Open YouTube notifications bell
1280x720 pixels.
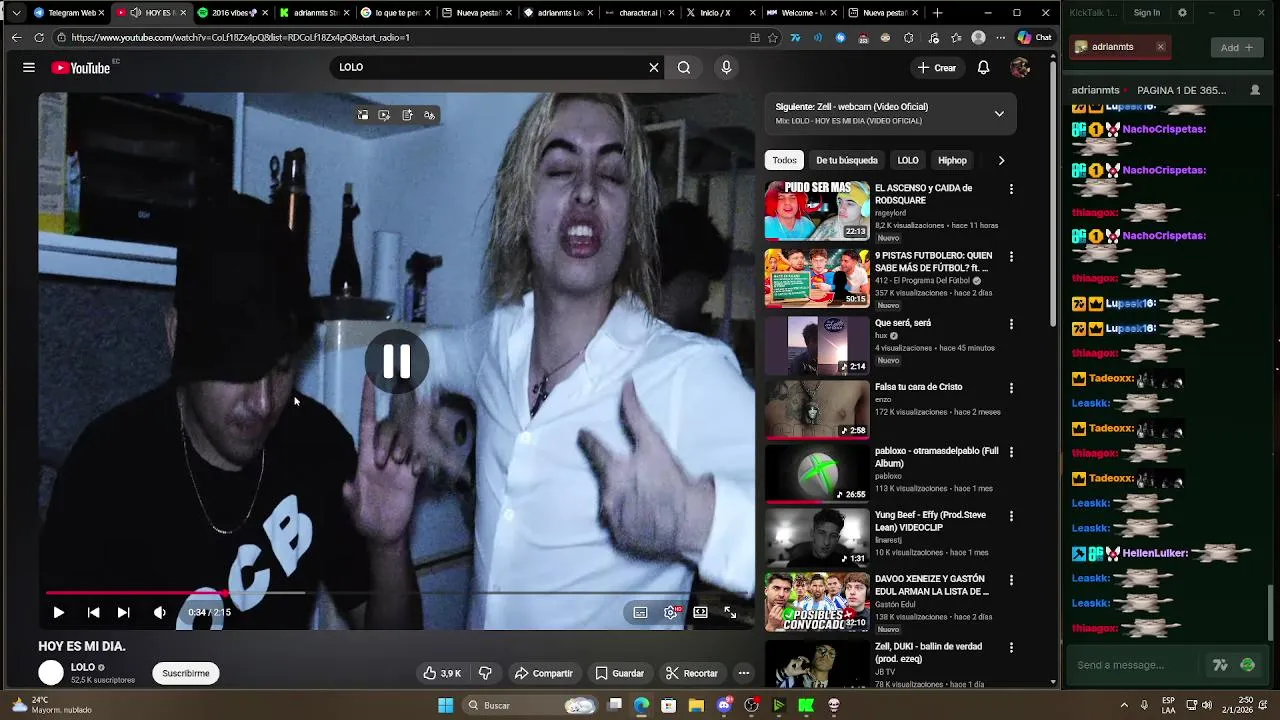coord(983,67)
